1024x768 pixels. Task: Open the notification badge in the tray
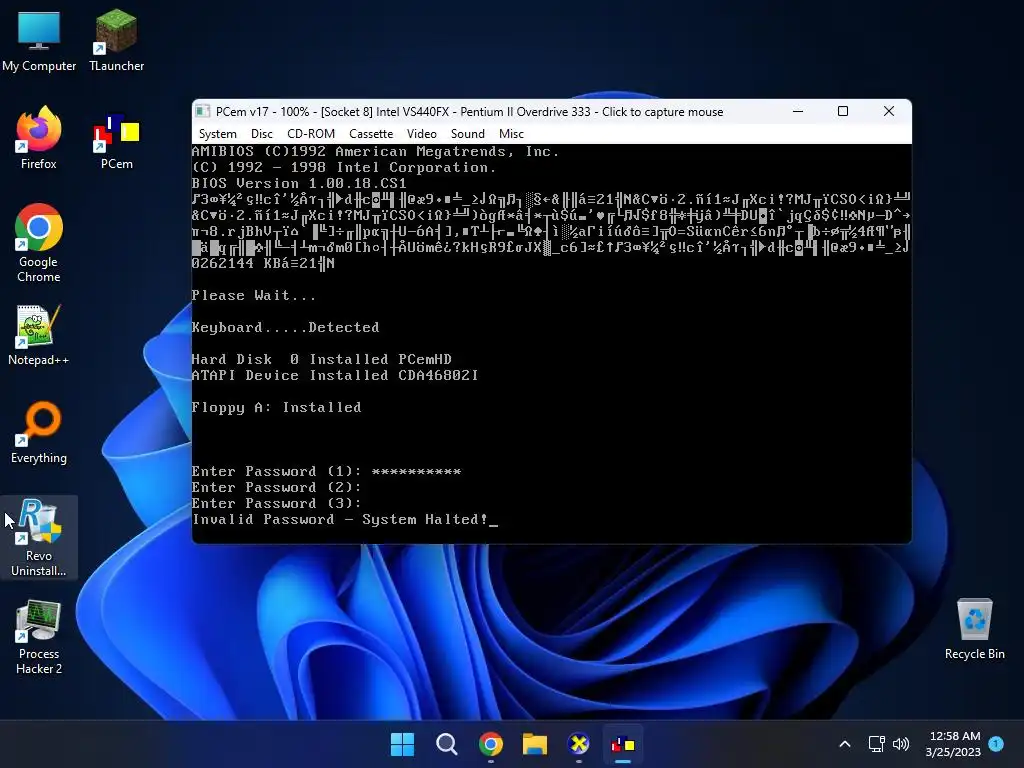pos(996,744)
